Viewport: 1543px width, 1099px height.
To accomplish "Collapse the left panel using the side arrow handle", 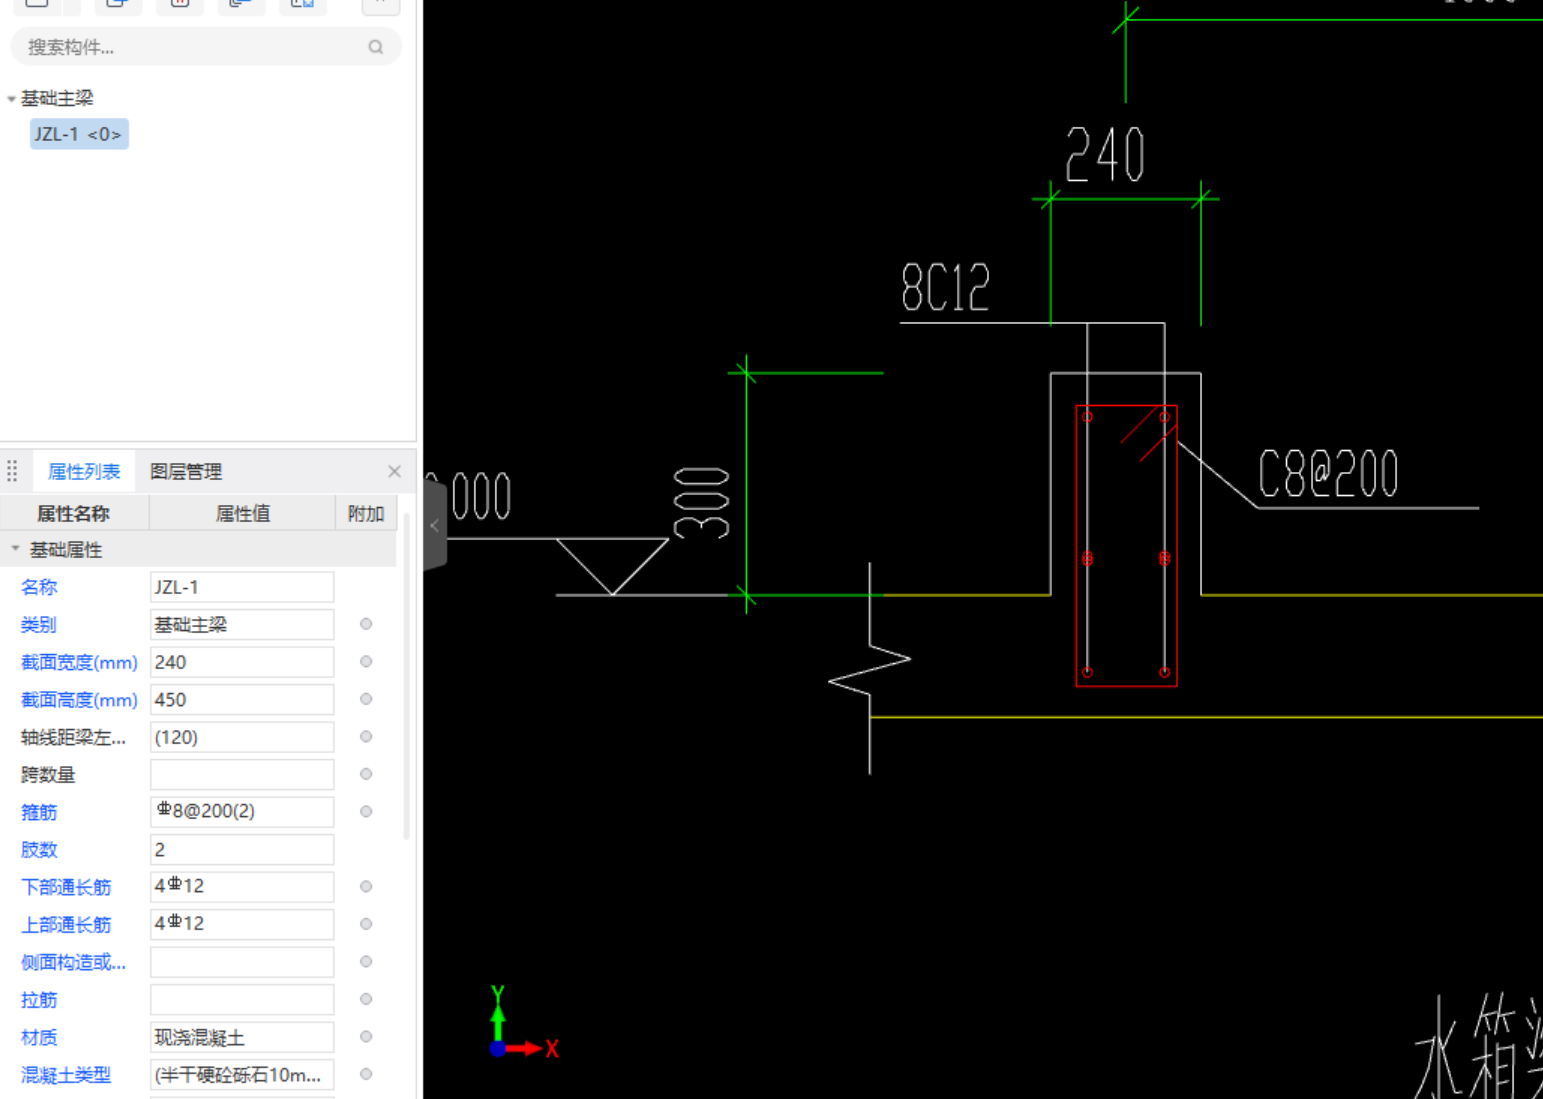I will [434, 525].
